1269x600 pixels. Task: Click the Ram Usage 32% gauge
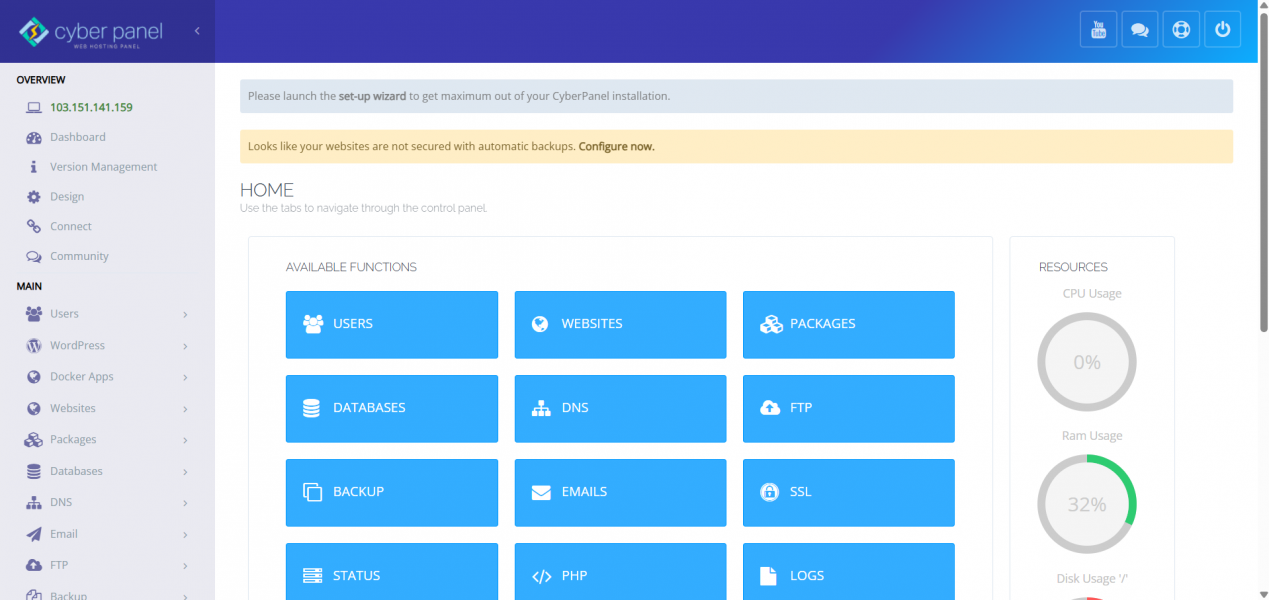1087,504
